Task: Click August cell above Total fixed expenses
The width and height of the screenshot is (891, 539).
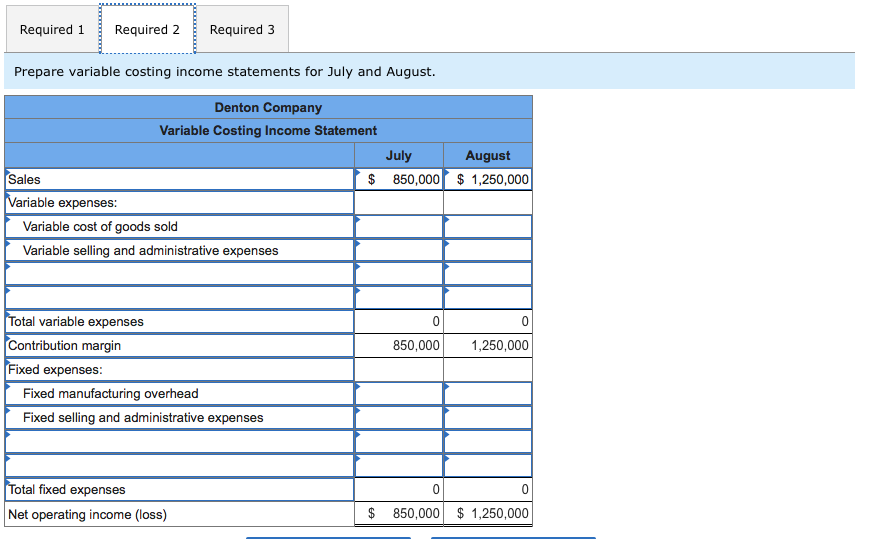Action: (x=488, y=465)
